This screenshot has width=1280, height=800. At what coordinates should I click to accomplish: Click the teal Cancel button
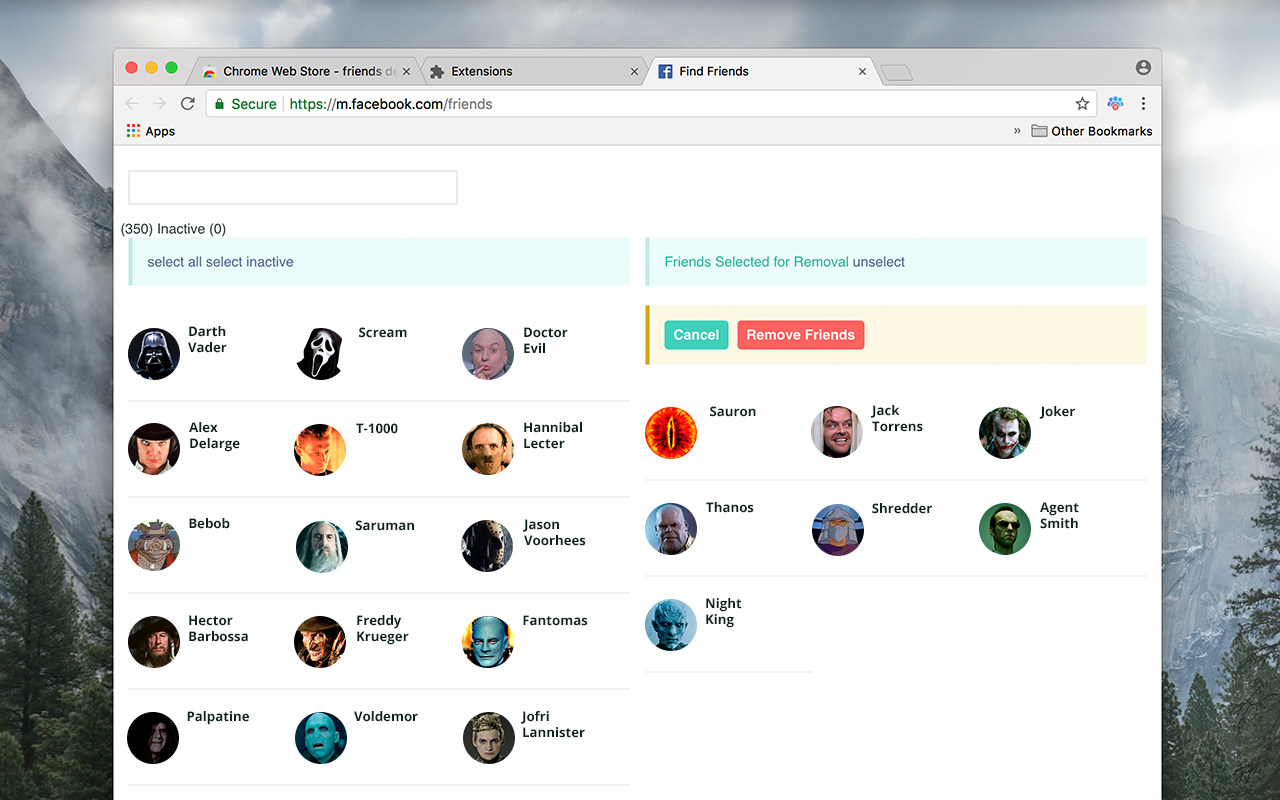696,335
